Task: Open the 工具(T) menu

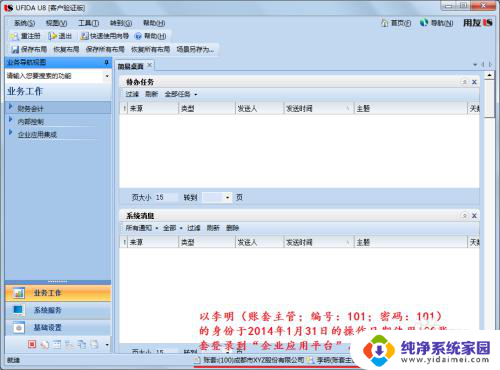Action: pyautogui.click(x=88, y=23)
